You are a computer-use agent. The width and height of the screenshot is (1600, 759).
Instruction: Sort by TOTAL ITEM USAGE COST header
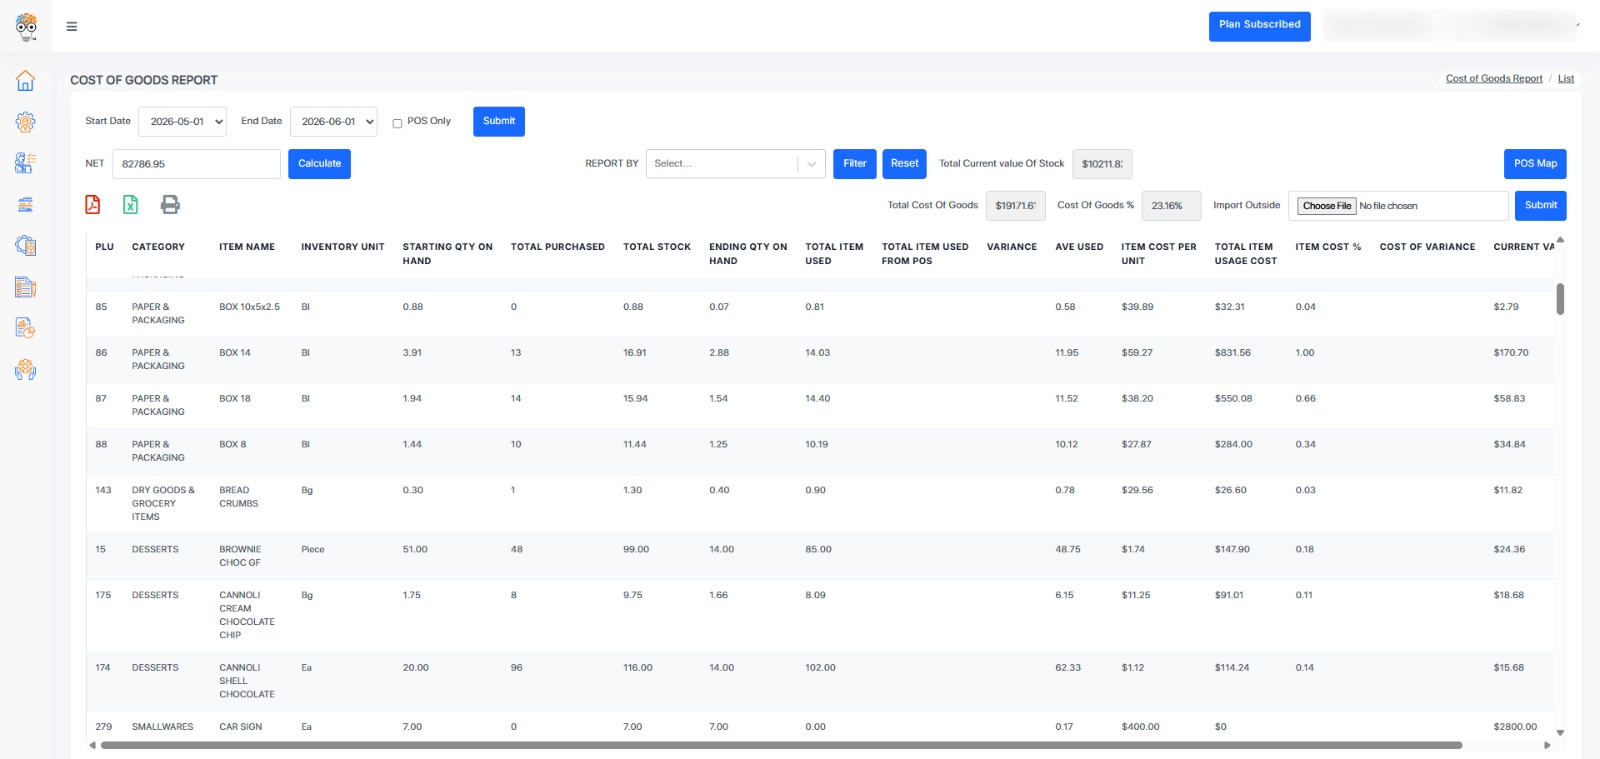(1246, 254)
